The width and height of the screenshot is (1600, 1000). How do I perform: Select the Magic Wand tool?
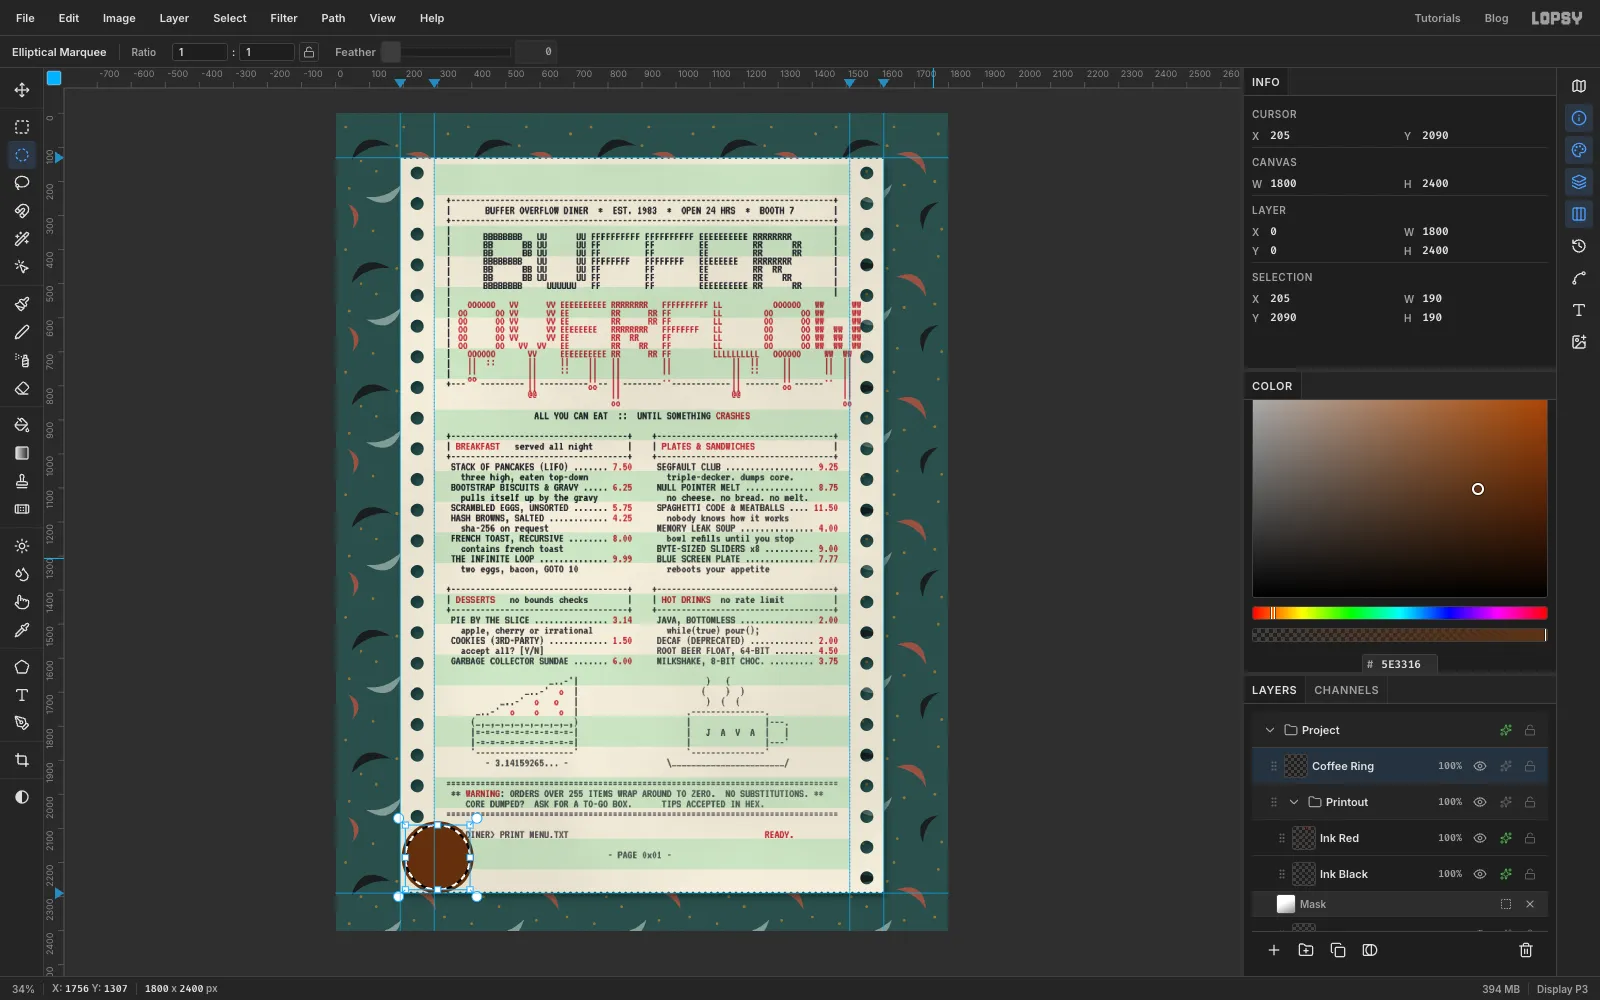(x=22, y=239)
